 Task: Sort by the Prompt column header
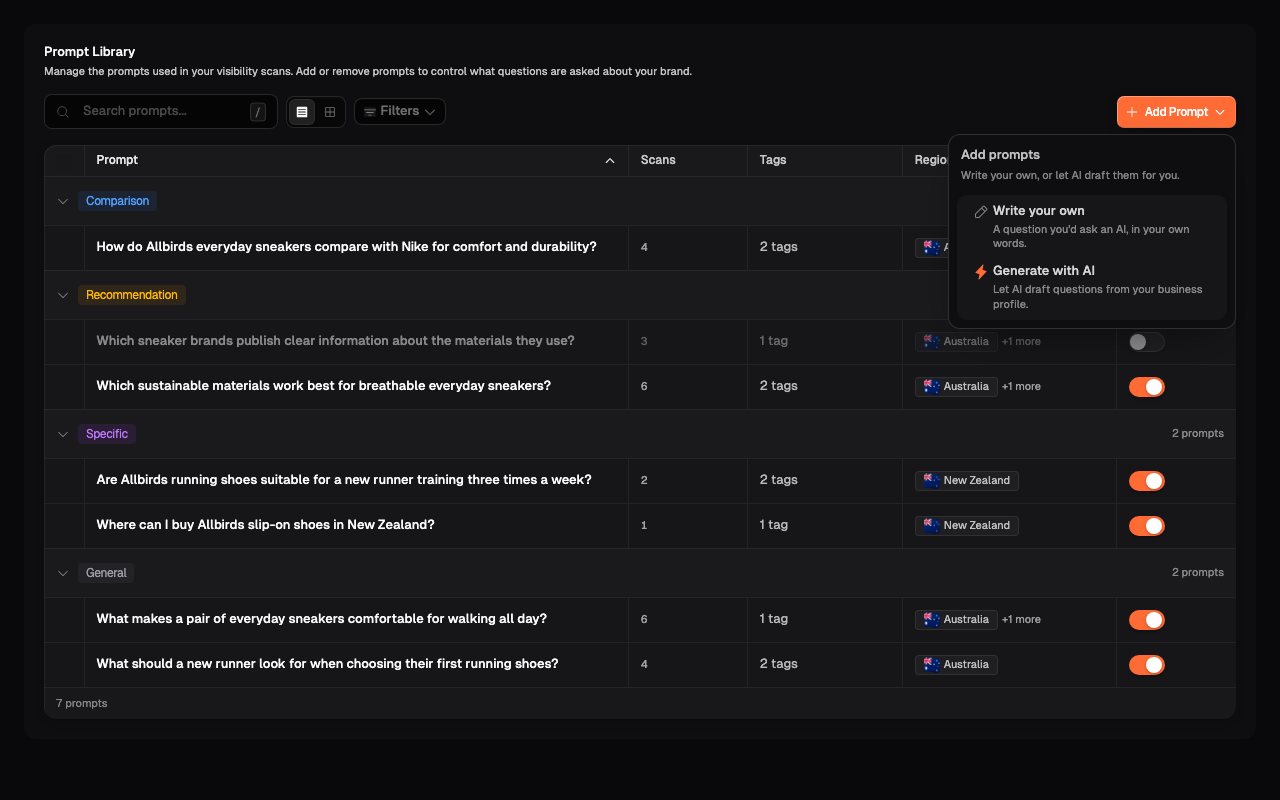(x=356, y=160)
